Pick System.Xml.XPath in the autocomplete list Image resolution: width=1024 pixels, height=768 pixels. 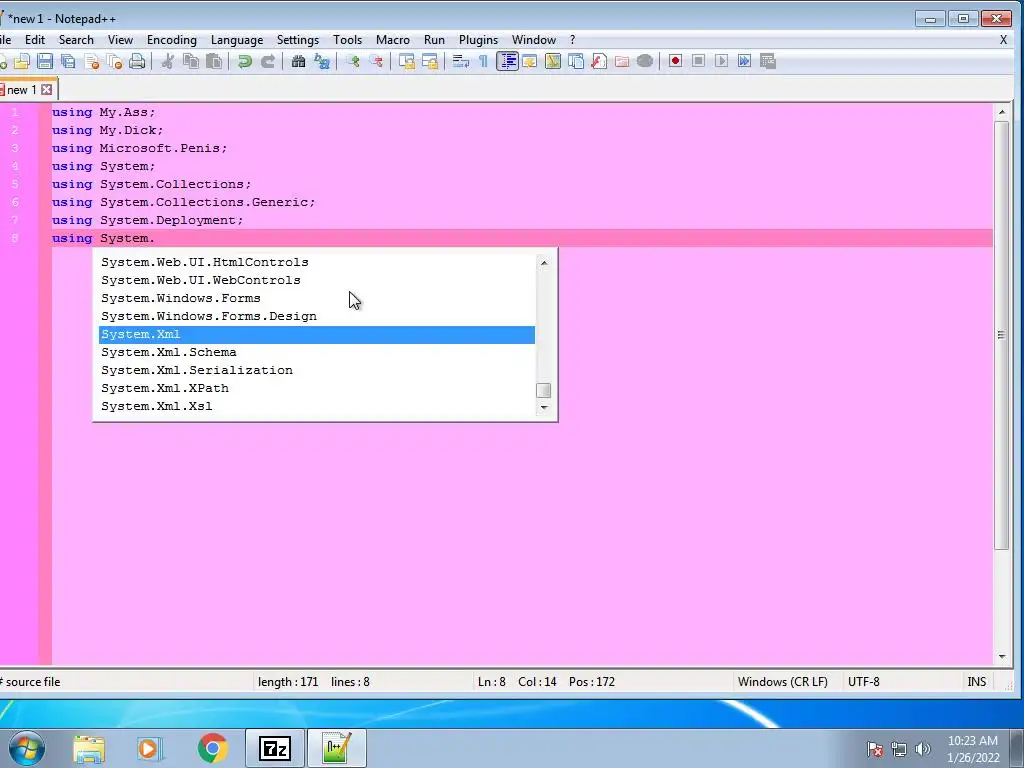click(x=317, y=388)
